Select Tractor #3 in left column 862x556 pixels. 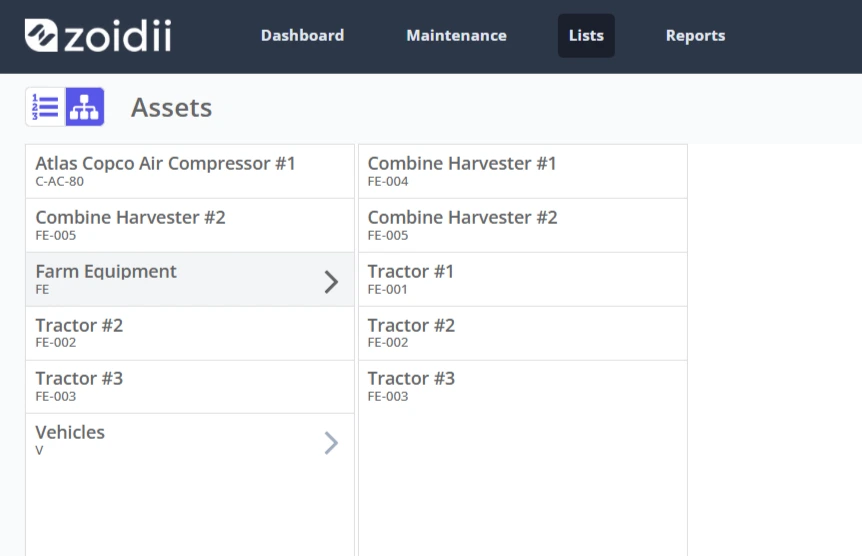(190, 387)
